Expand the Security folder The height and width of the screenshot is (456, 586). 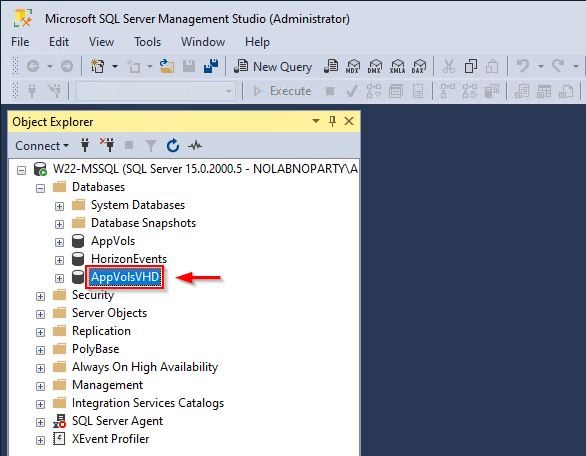point(40,296)
